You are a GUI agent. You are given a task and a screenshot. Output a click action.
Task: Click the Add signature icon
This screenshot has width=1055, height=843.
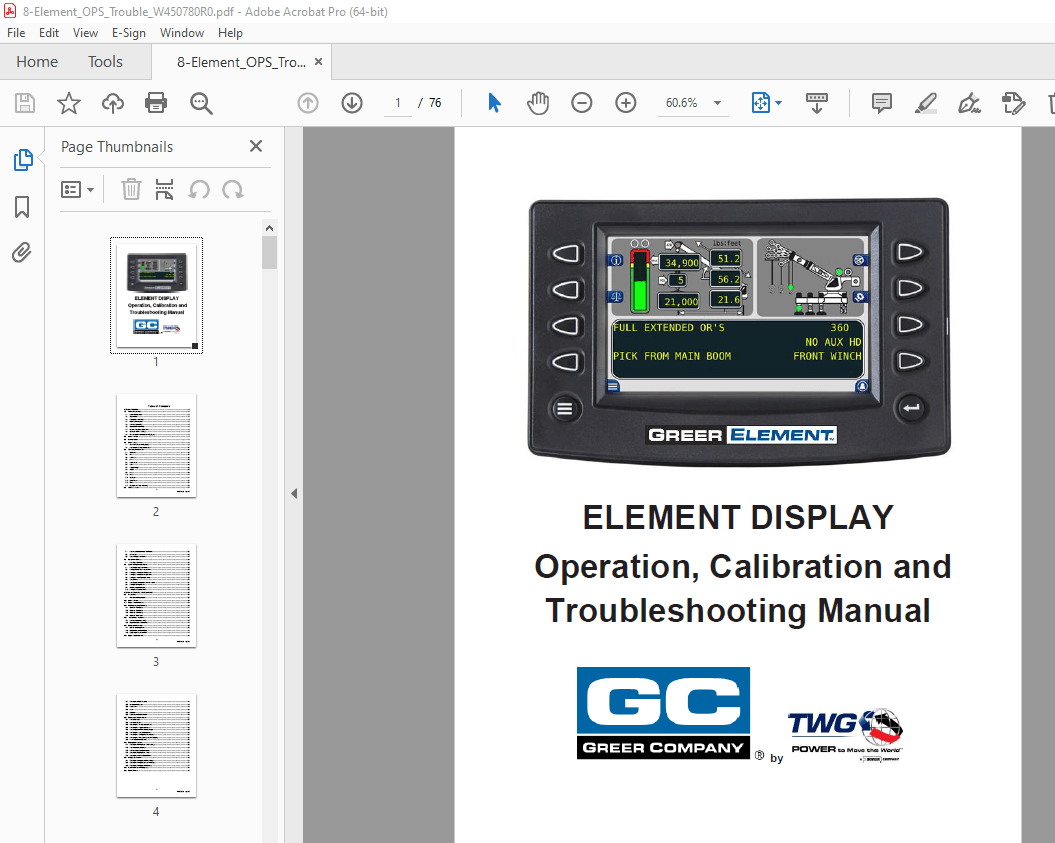coord(969,103)
